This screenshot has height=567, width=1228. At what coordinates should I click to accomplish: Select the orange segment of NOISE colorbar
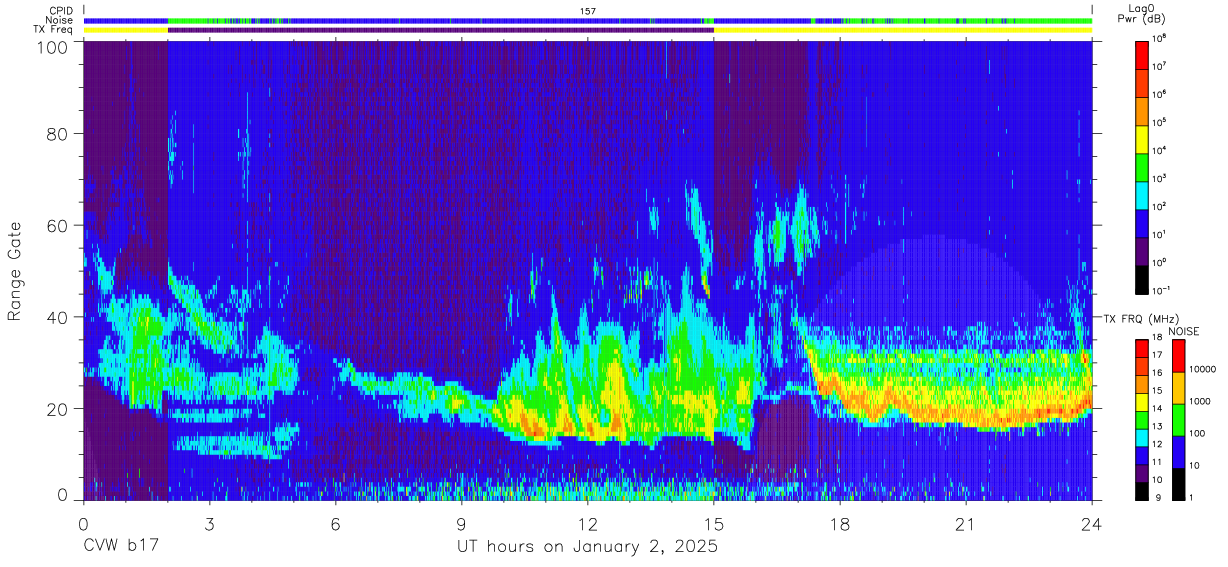point(1177,388)
